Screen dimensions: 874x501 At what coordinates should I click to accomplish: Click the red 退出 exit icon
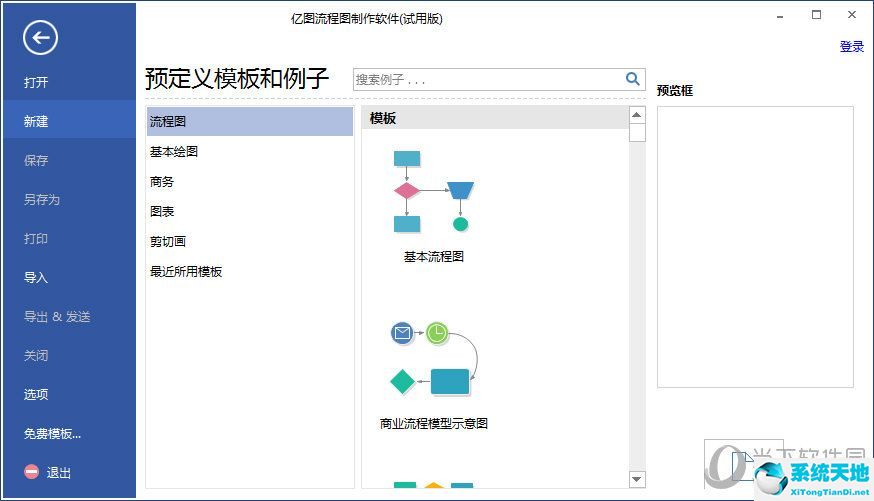pyautogui.click(x=32, y=472)
